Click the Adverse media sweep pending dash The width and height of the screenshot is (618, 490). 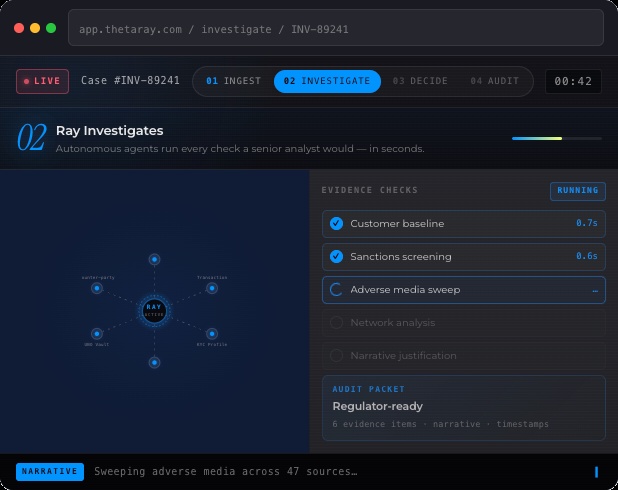click(x=595, y=291)
